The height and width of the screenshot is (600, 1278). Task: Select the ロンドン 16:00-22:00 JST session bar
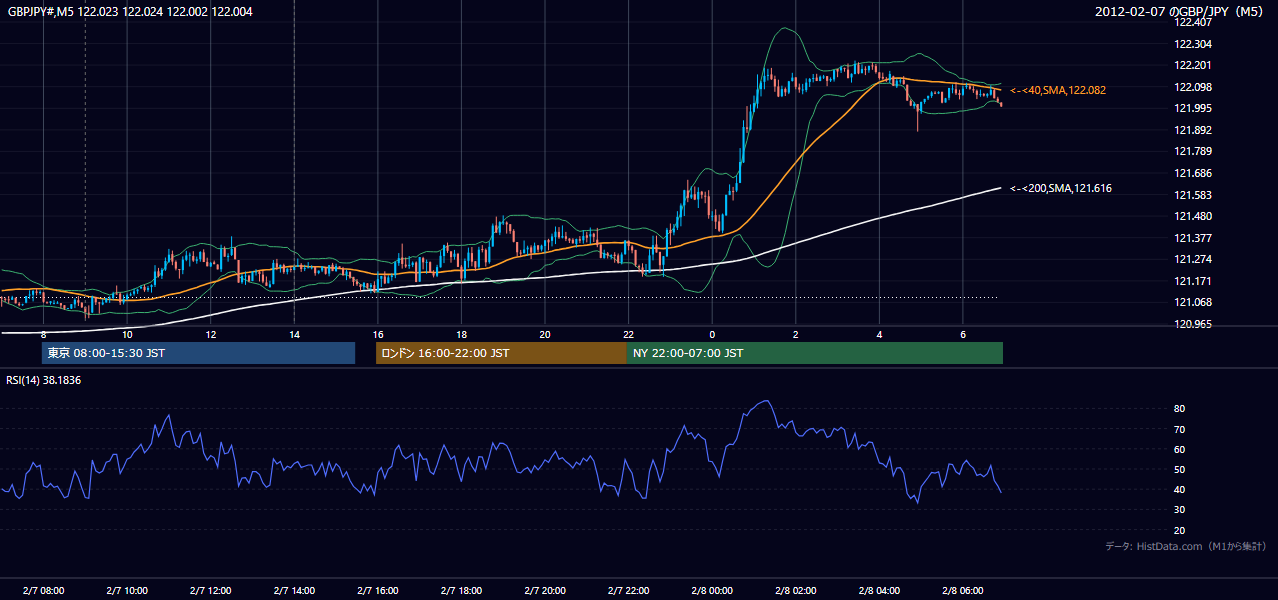[501, 353]
